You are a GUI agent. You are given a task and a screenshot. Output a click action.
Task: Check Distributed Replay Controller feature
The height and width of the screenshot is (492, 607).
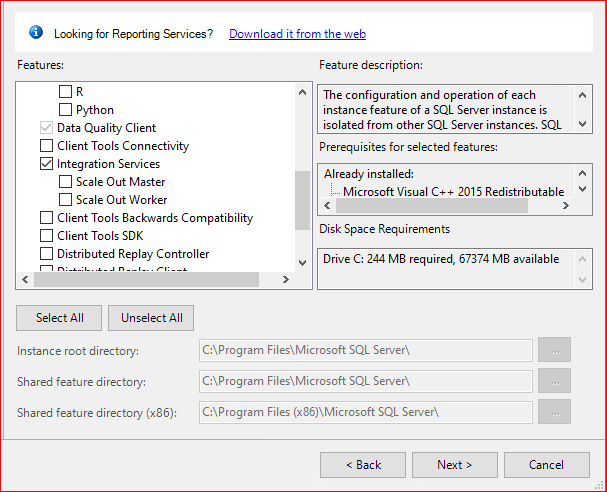(47, 254)
